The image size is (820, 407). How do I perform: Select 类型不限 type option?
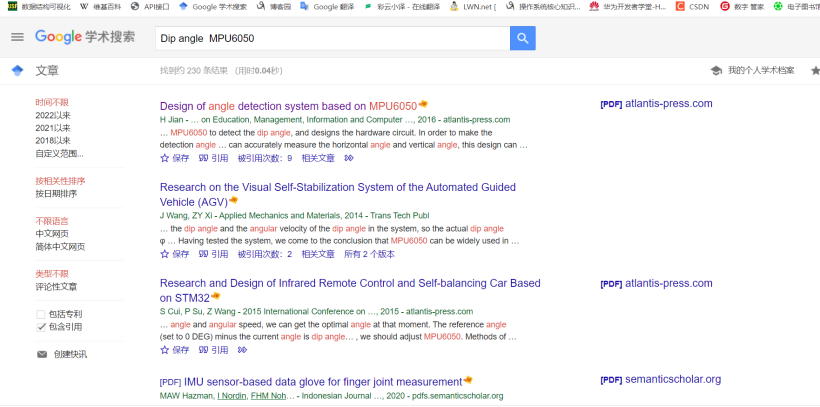52,274
